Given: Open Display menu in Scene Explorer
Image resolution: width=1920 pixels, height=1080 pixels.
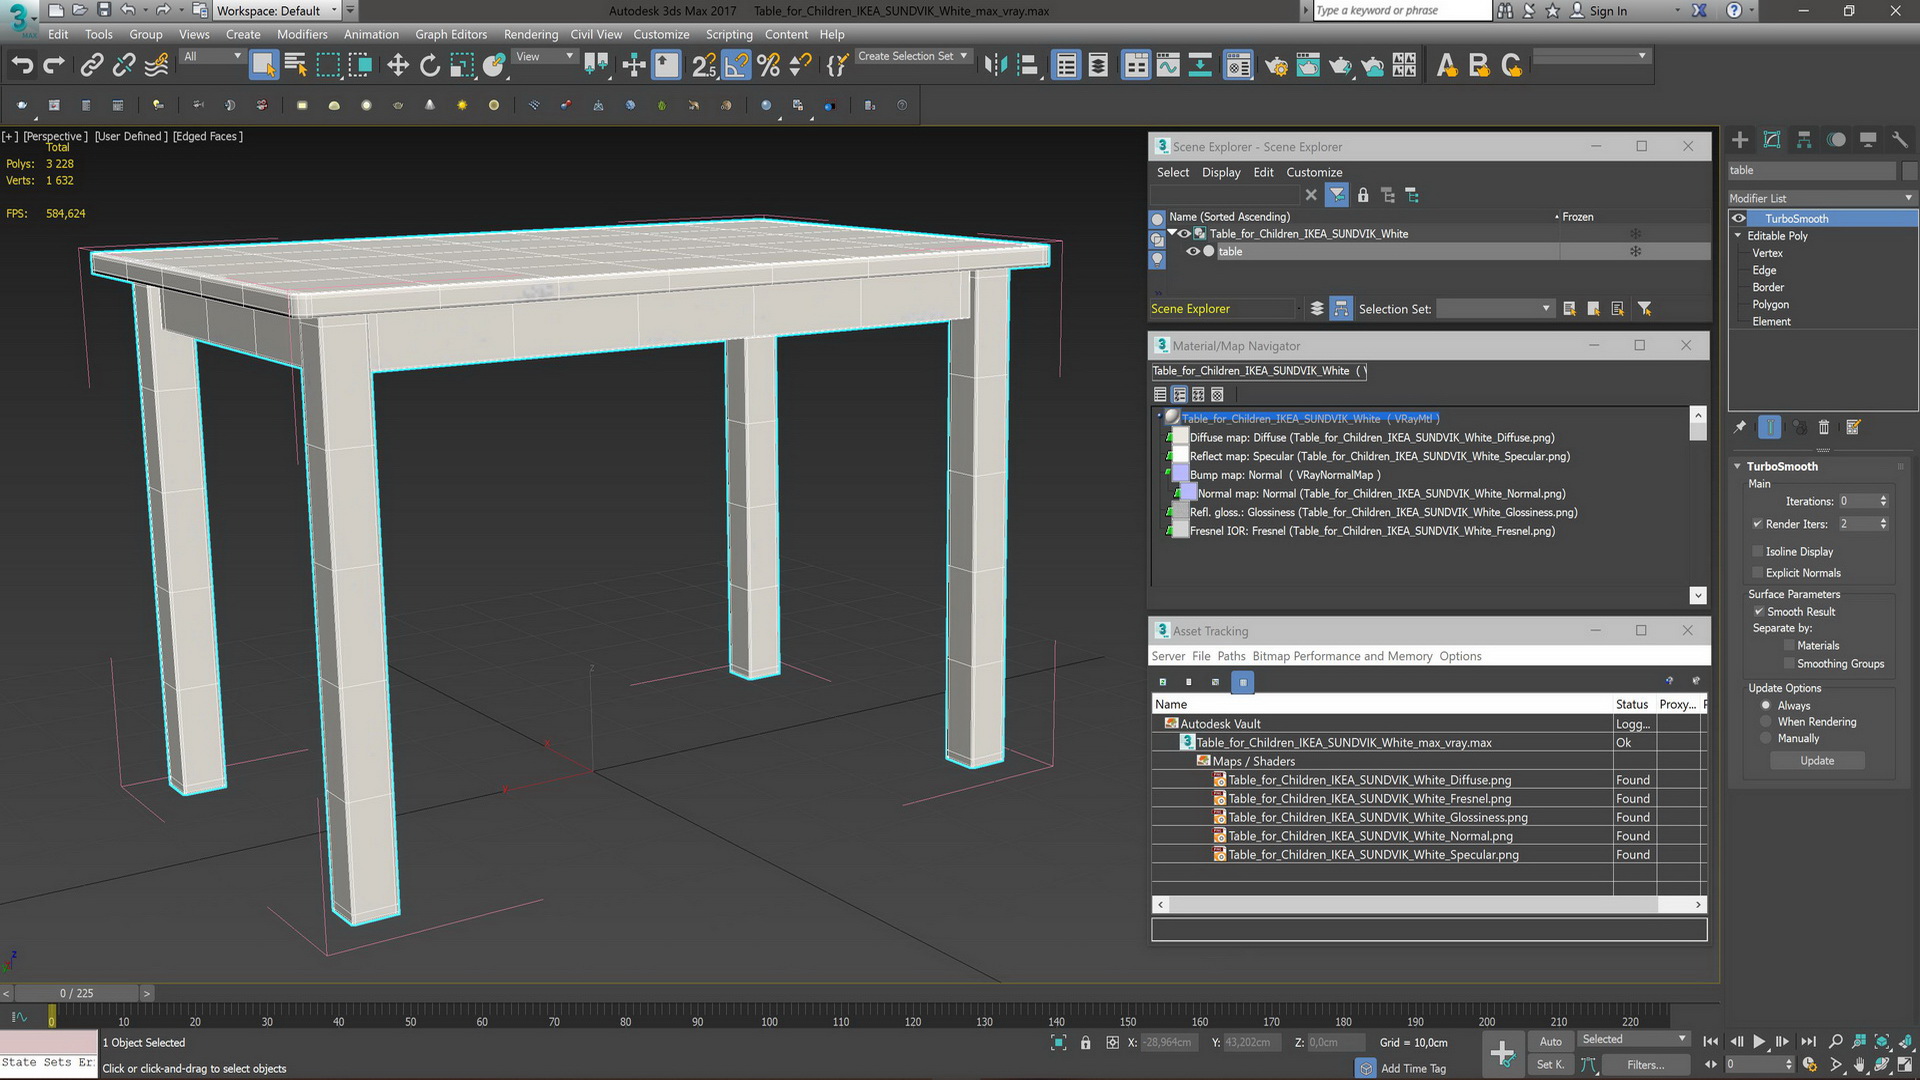Looking at the screenshot, I should pyautogui.click(x=1221, y=173).
